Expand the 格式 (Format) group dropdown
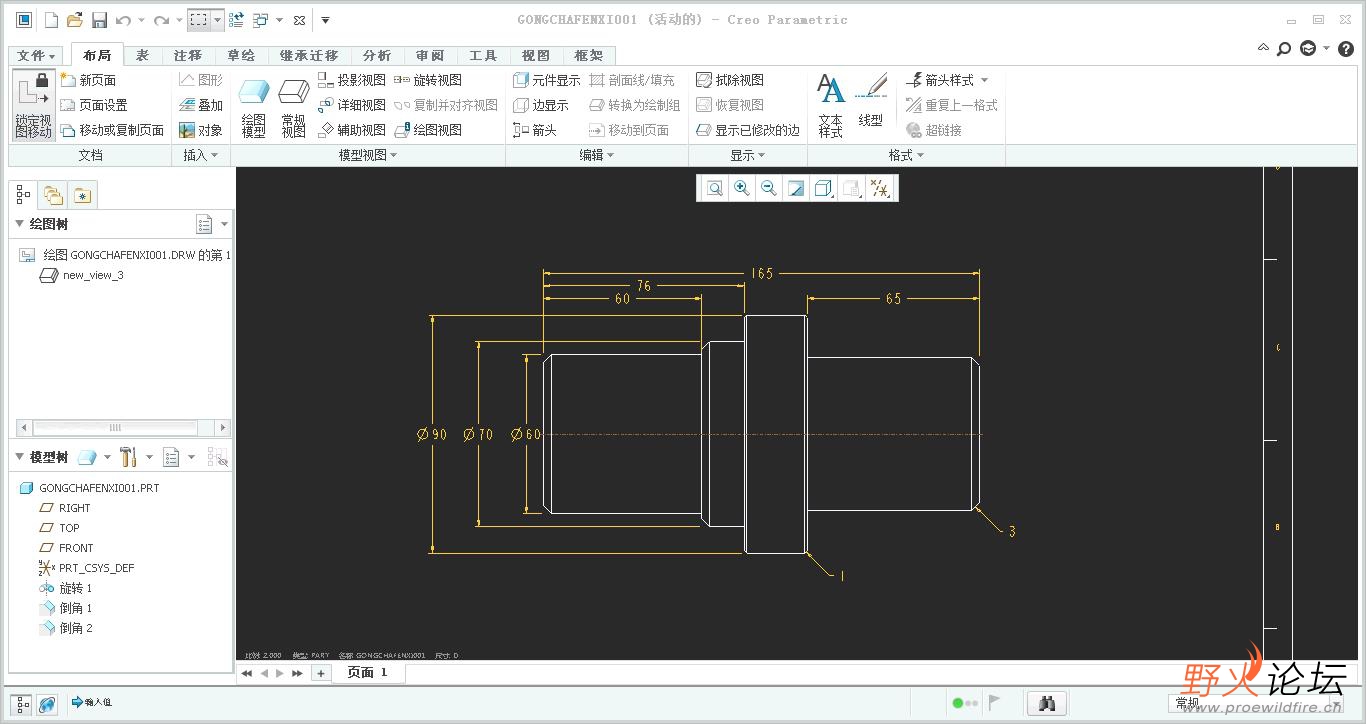This screenshot has width=1366, height=724. point(906,155)
